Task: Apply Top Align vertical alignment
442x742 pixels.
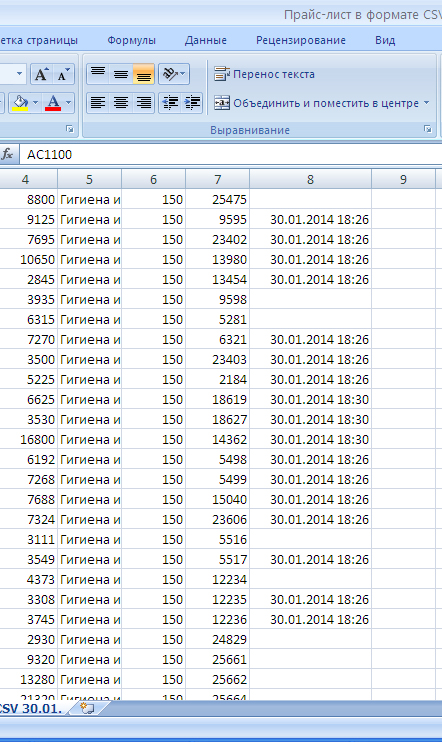Action: click(98, 74)
